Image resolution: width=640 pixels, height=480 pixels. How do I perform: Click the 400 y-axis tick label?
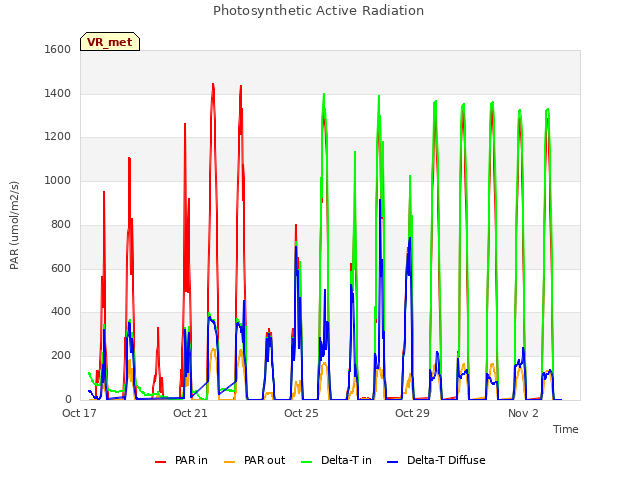pyautogui.click(x=61, y=312)
